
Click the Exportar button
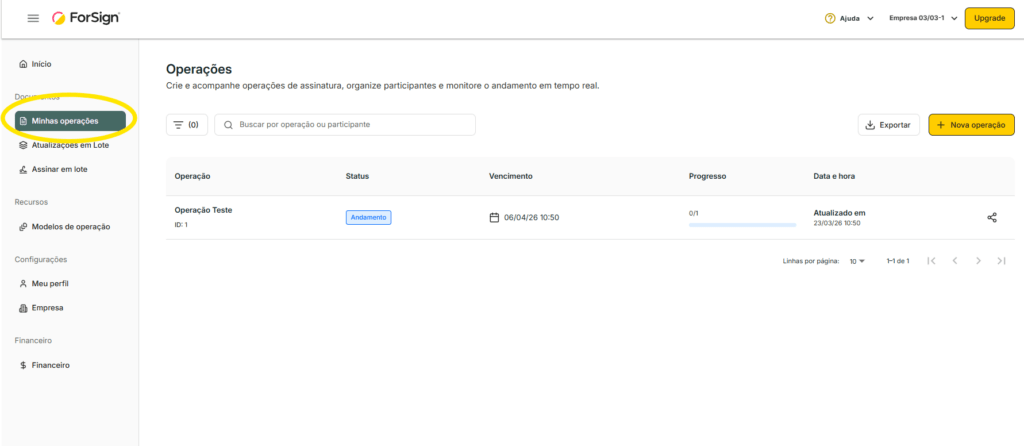coord(888,125)
